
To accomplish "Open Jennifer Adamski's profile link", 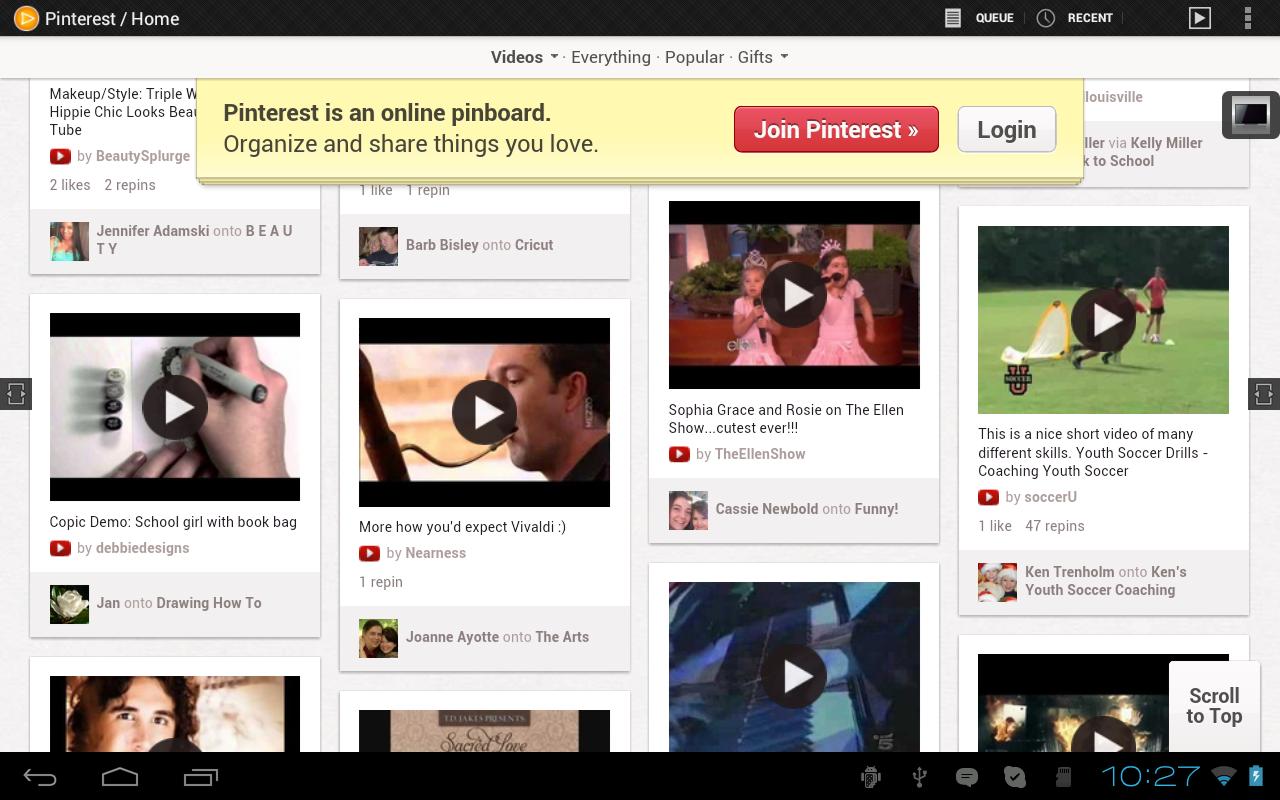I will pyautogui.click(x=153, y=231).
